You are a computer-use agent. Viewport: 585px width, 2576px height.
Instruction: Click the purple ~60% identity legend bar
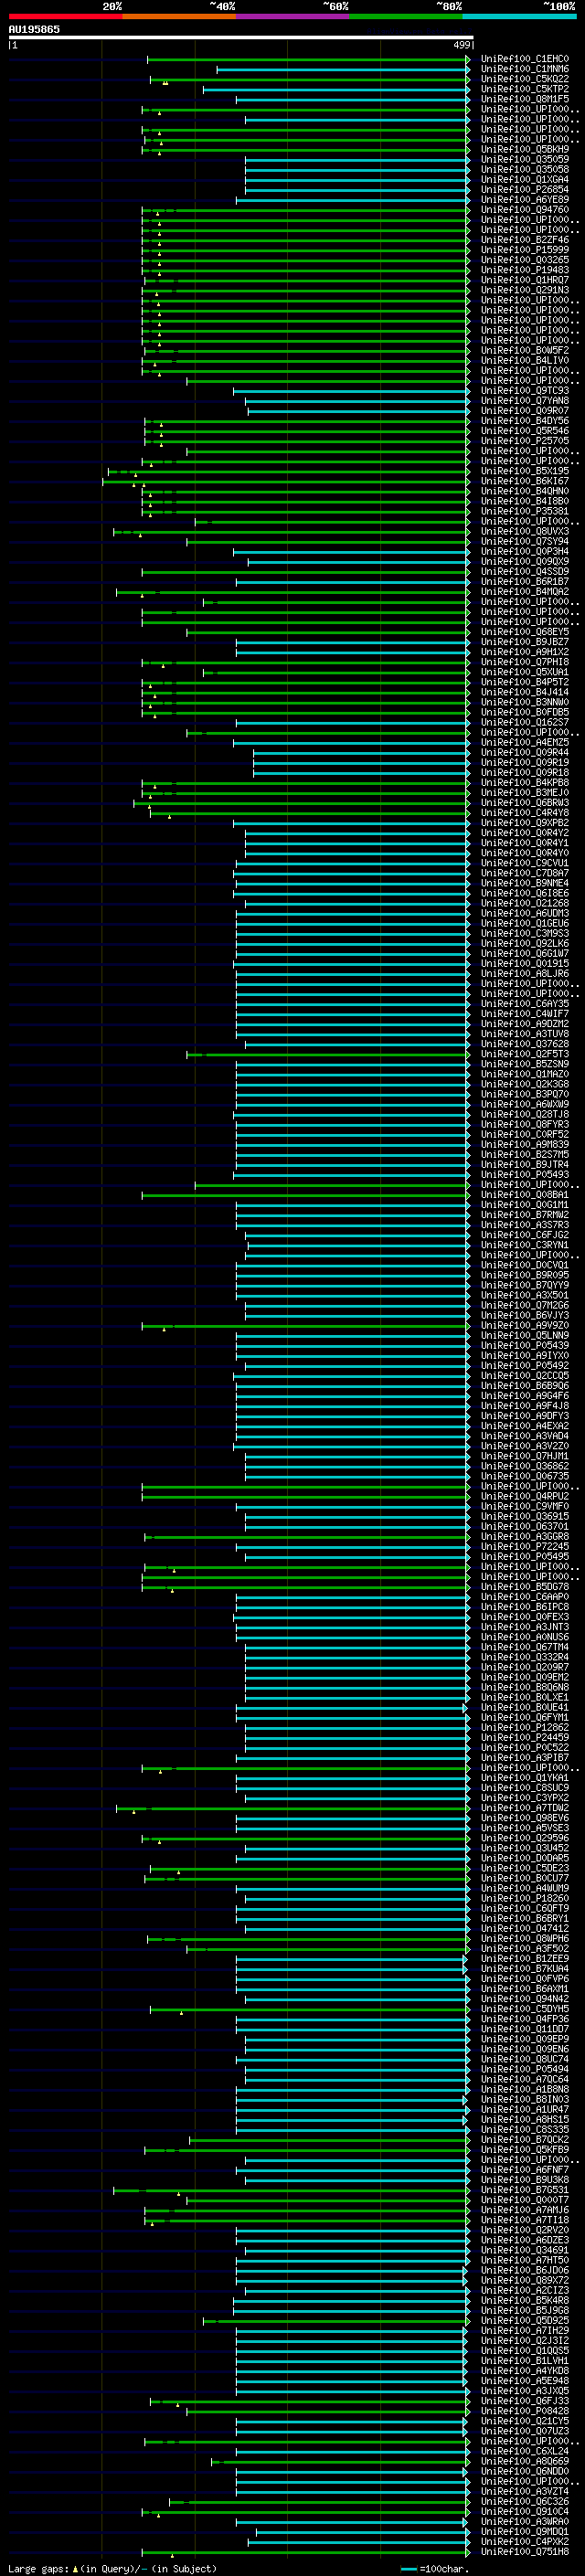pyautogui.click(x=293, y=16)
